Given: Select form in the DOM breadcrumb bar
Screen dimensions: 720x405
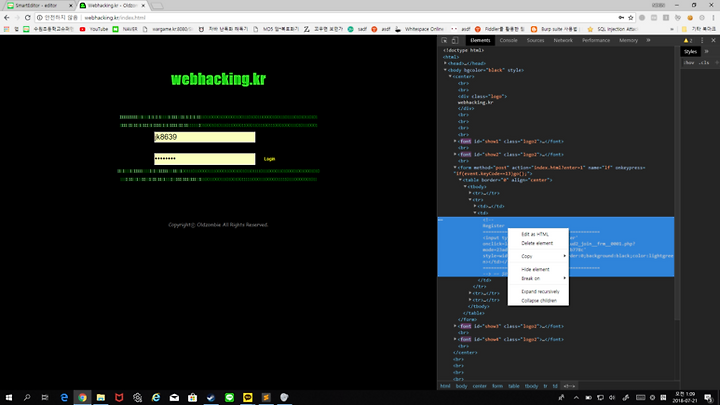Looking at the screenshot, I should (x=497, y=386).
